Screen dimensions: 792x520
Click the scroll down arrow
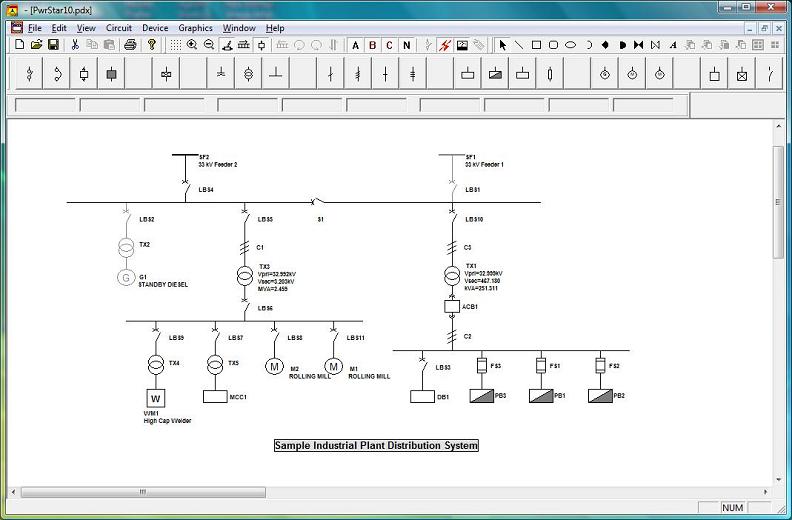[778, 480]
